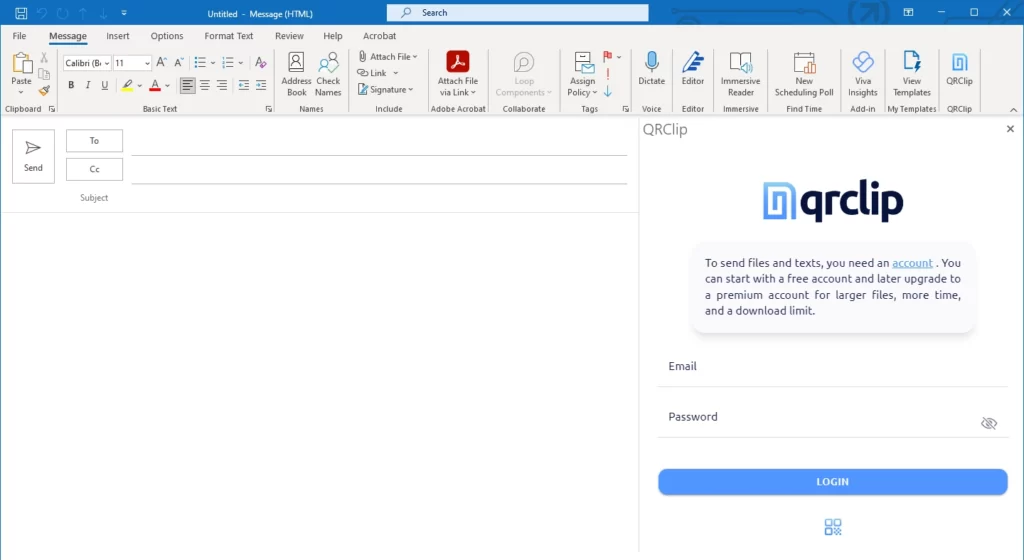Open Viva Insights add-in
This screenshot has width=1024, height=560.
(863, 74)
